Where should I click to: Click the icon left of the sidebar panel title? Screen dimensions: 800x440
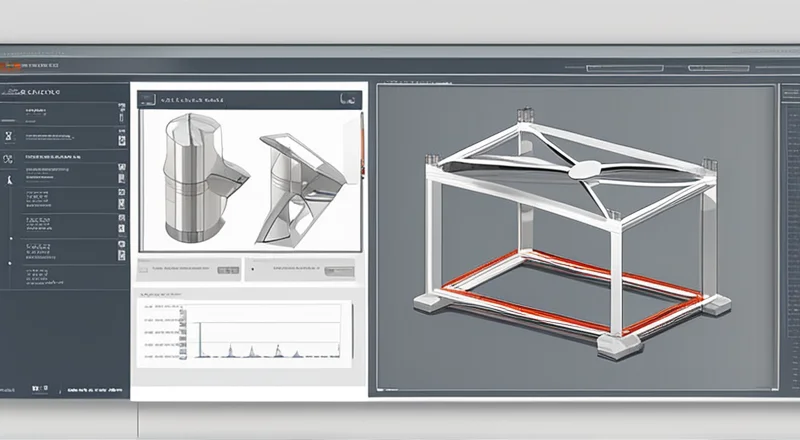6,92
